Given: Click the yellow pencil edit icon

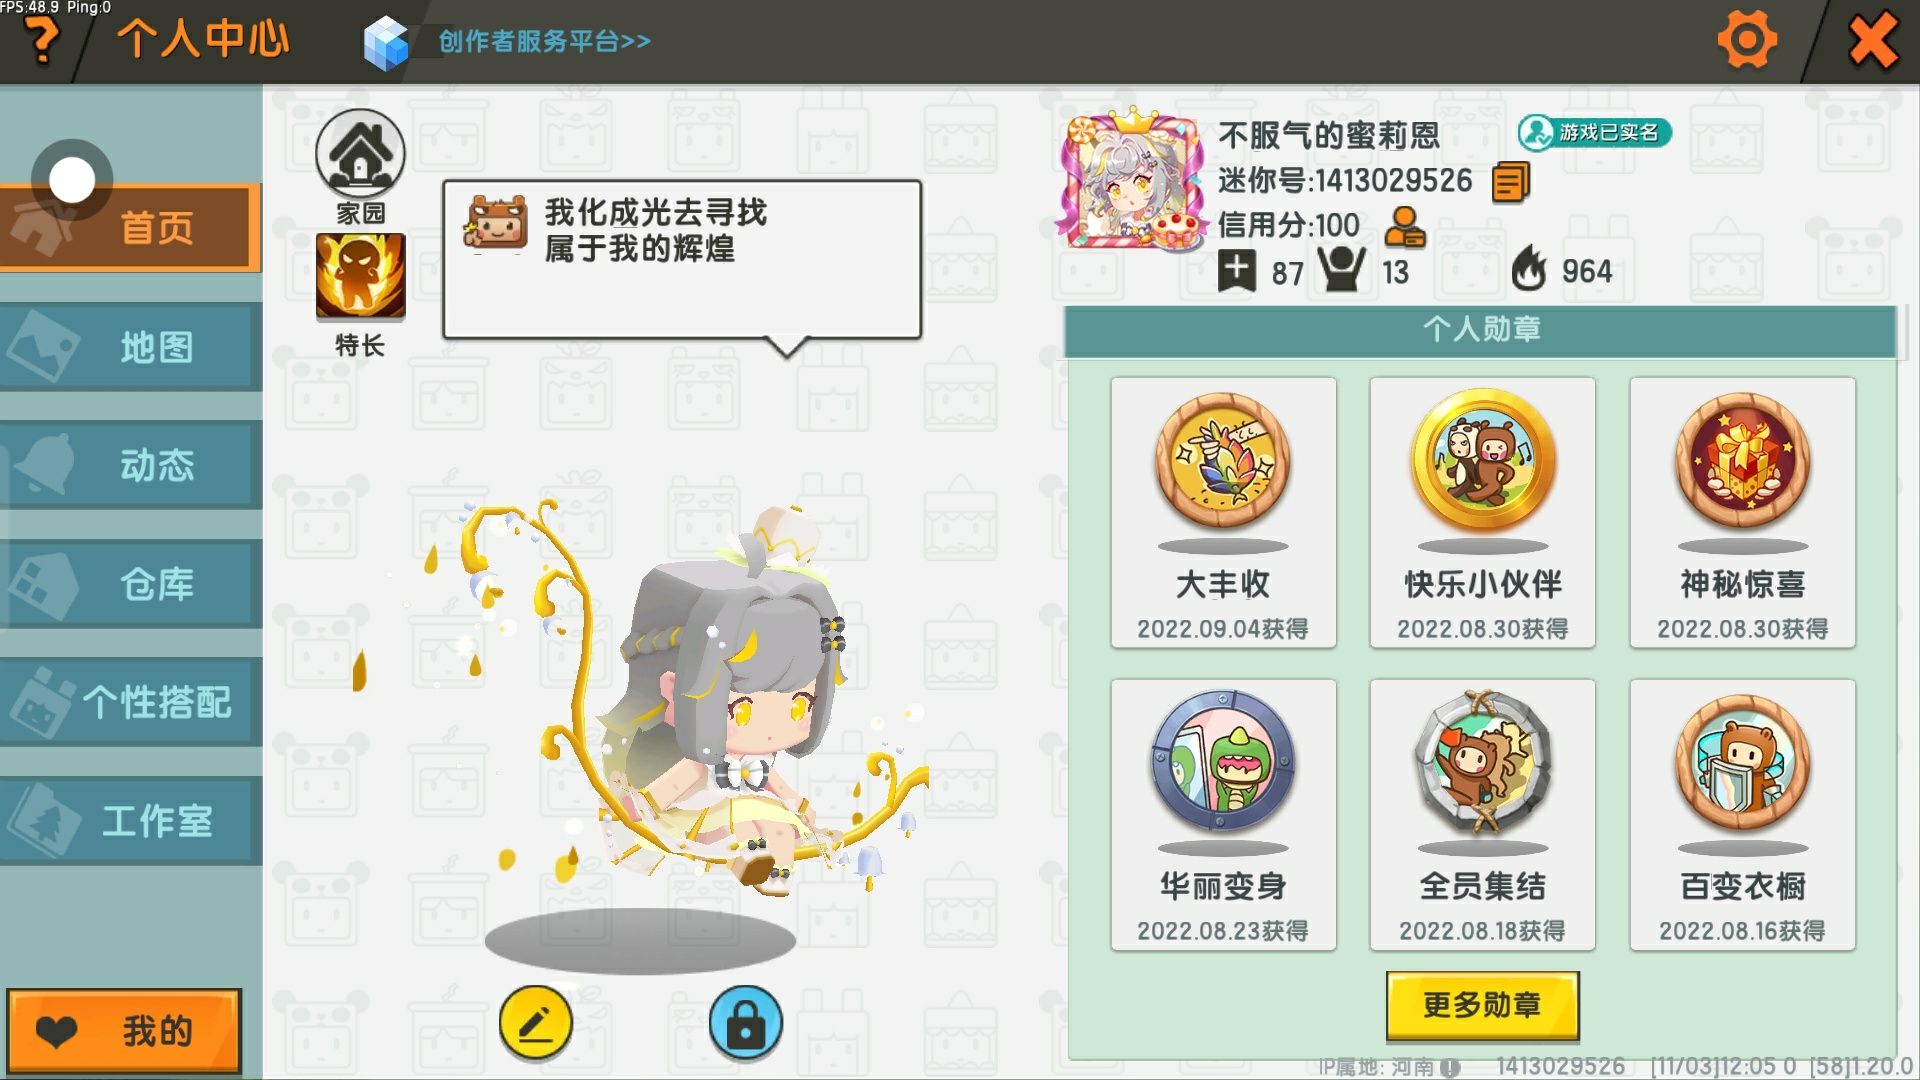Looking at the screenshot, I should [536, 1022].
